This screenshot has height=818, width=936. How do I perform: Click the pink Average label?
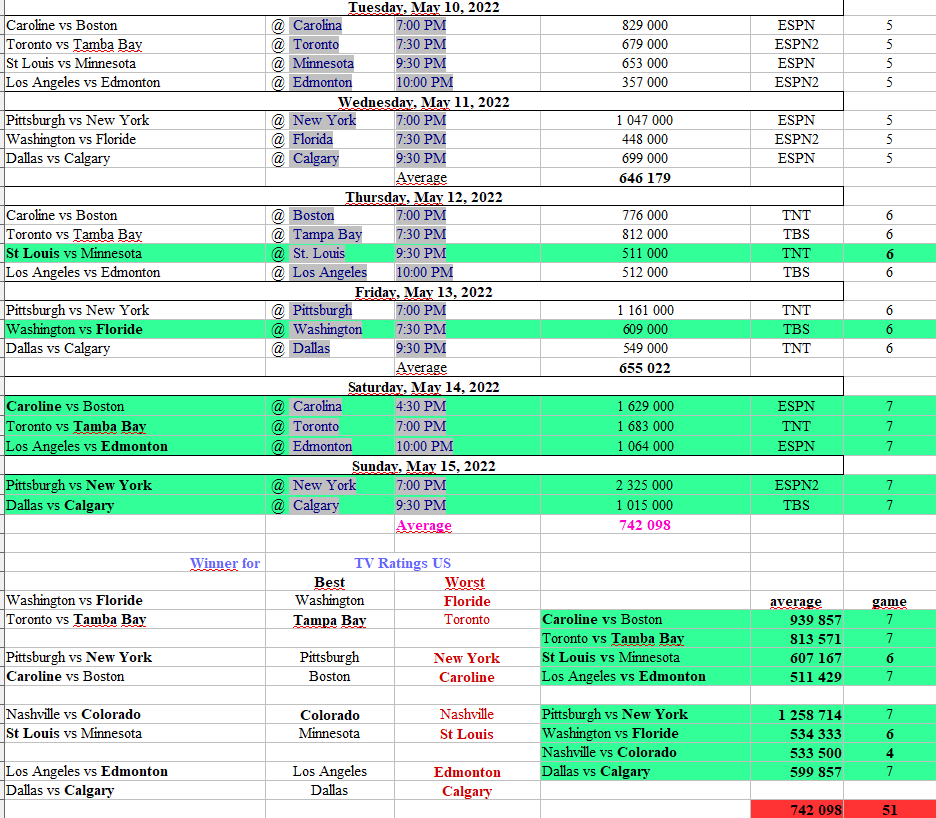pyautogui.click(x=424, y=525)
